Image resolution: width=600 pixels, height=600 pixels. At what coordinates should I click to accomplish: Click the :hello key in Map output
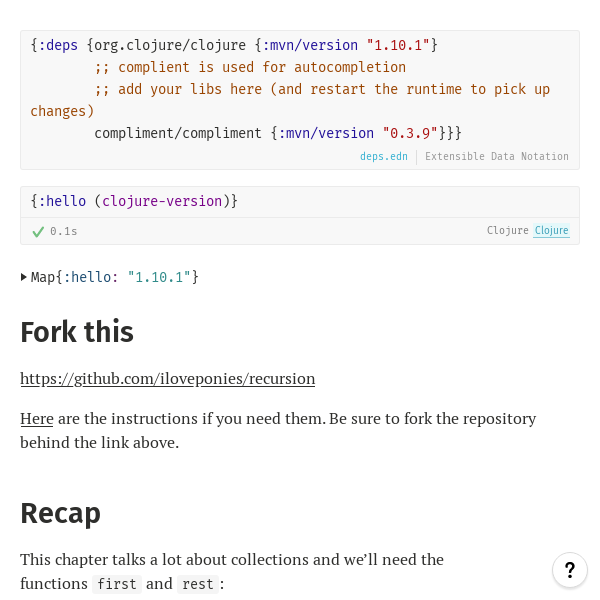tap(92, 277)
